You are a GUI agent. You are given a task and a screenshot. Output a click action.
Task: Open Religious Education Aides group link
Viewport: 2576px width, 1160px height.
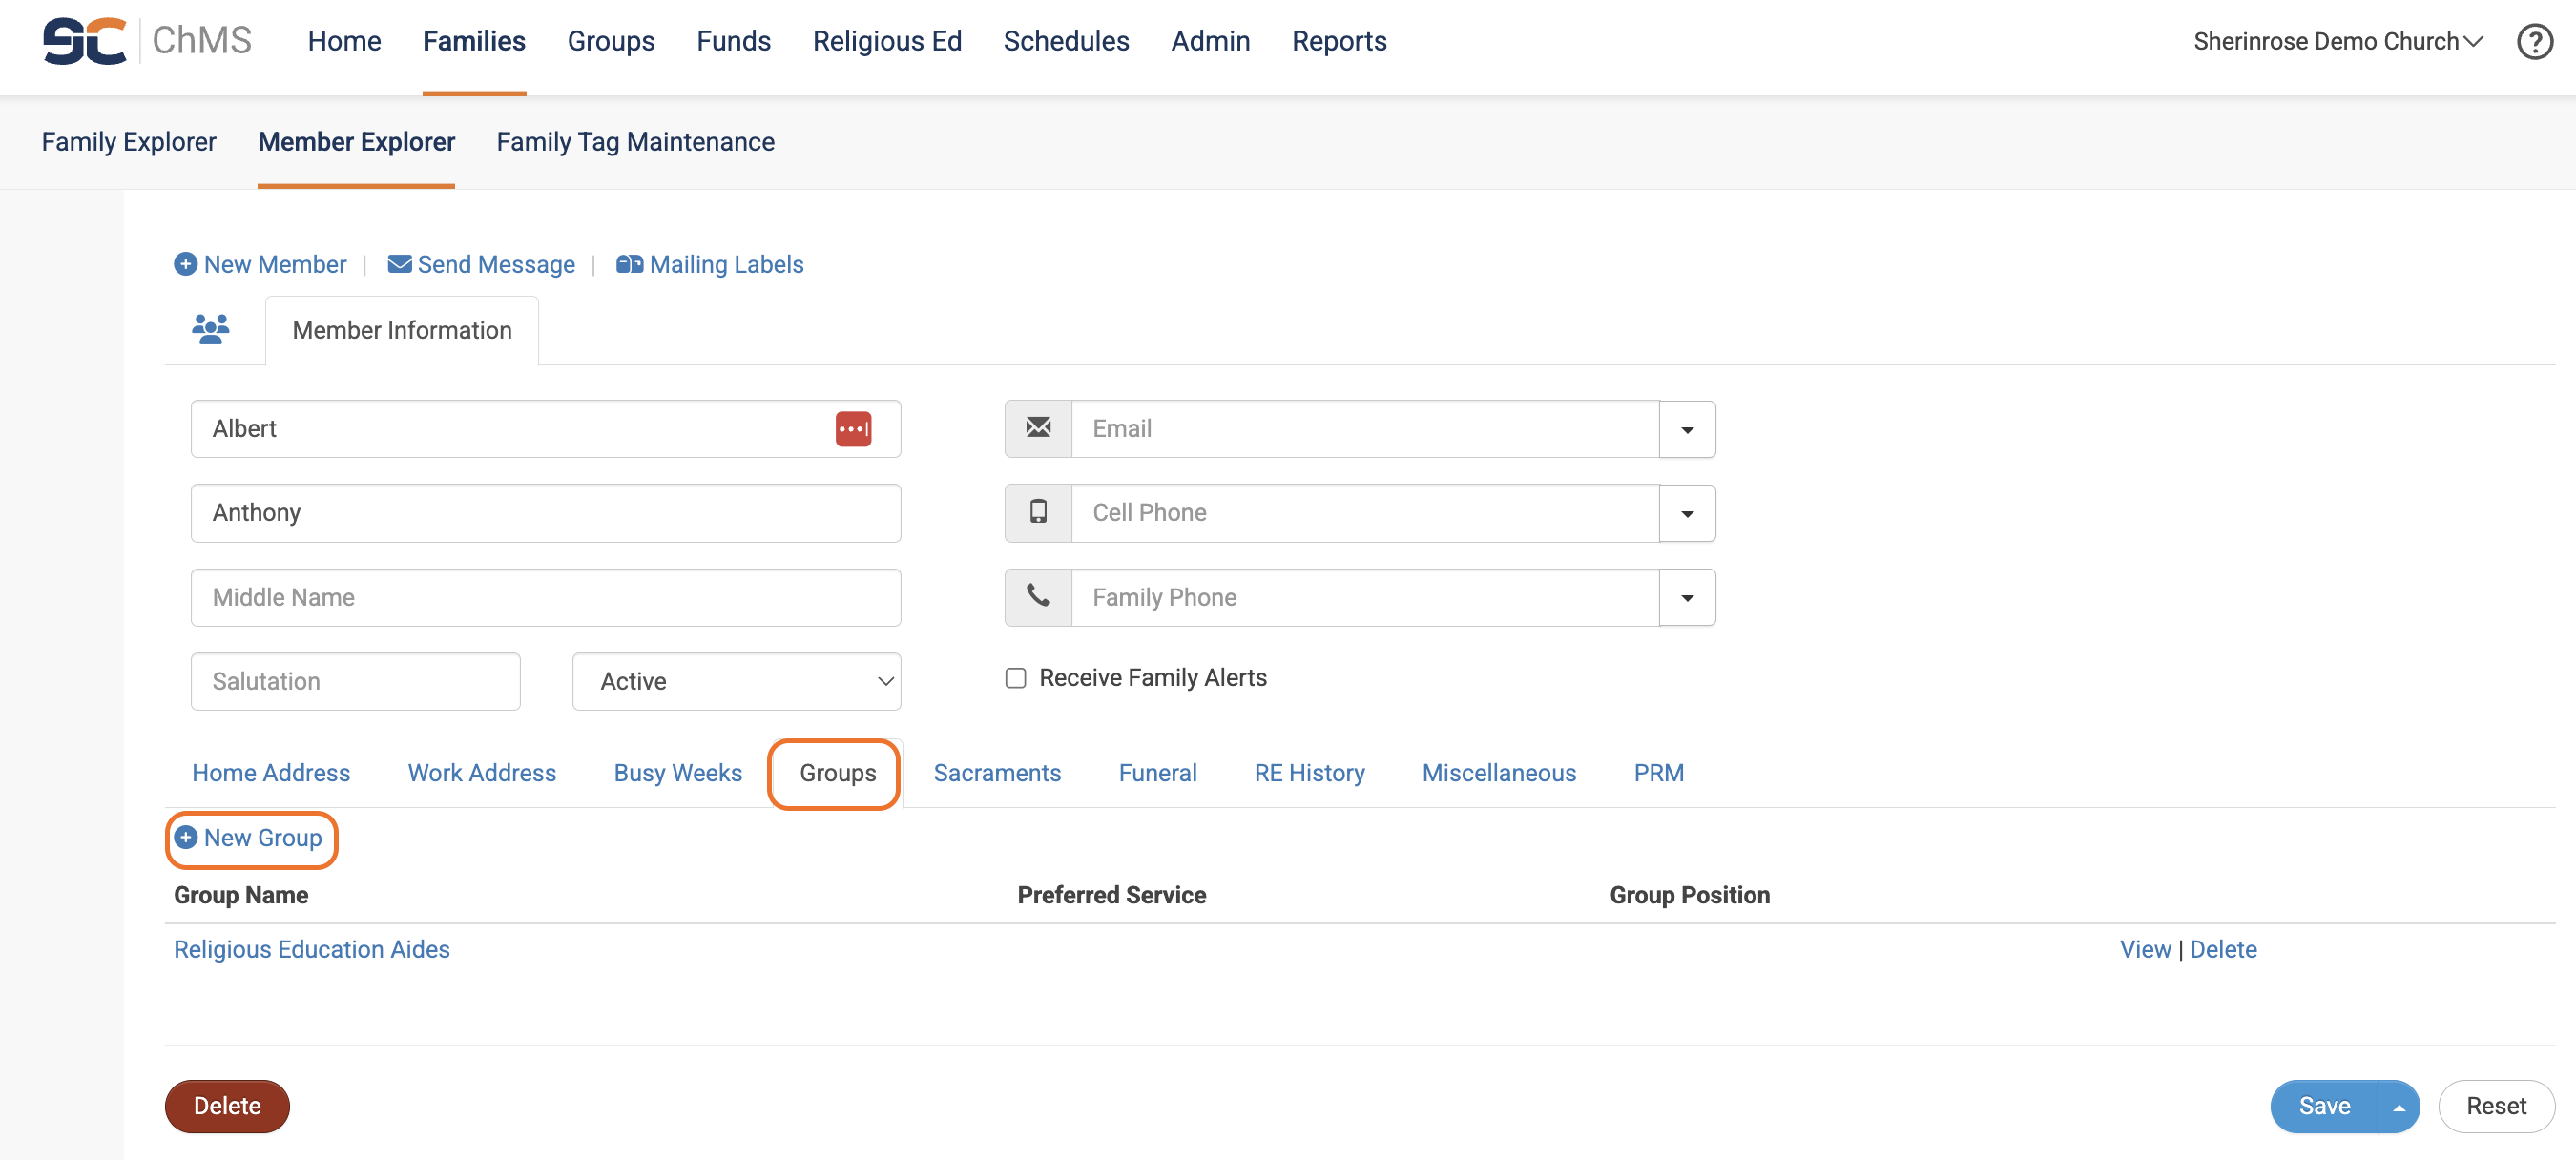click(311, 949)
